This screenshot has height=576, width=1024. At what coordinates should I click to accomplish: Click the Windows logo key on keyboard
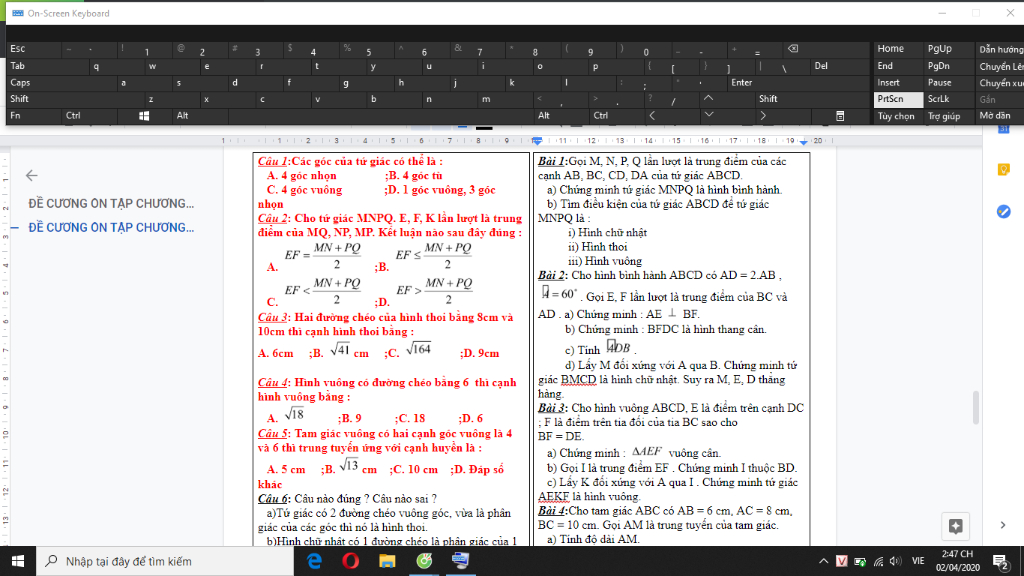pyautogui.click(x=144, y=116)
